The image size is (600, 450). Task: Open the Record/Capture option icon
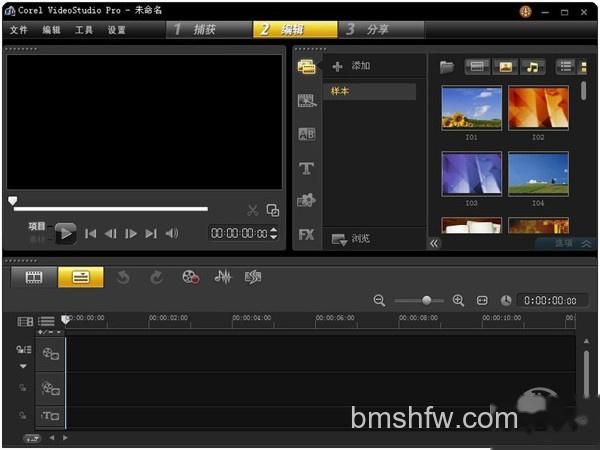click(x=191, y=277)
